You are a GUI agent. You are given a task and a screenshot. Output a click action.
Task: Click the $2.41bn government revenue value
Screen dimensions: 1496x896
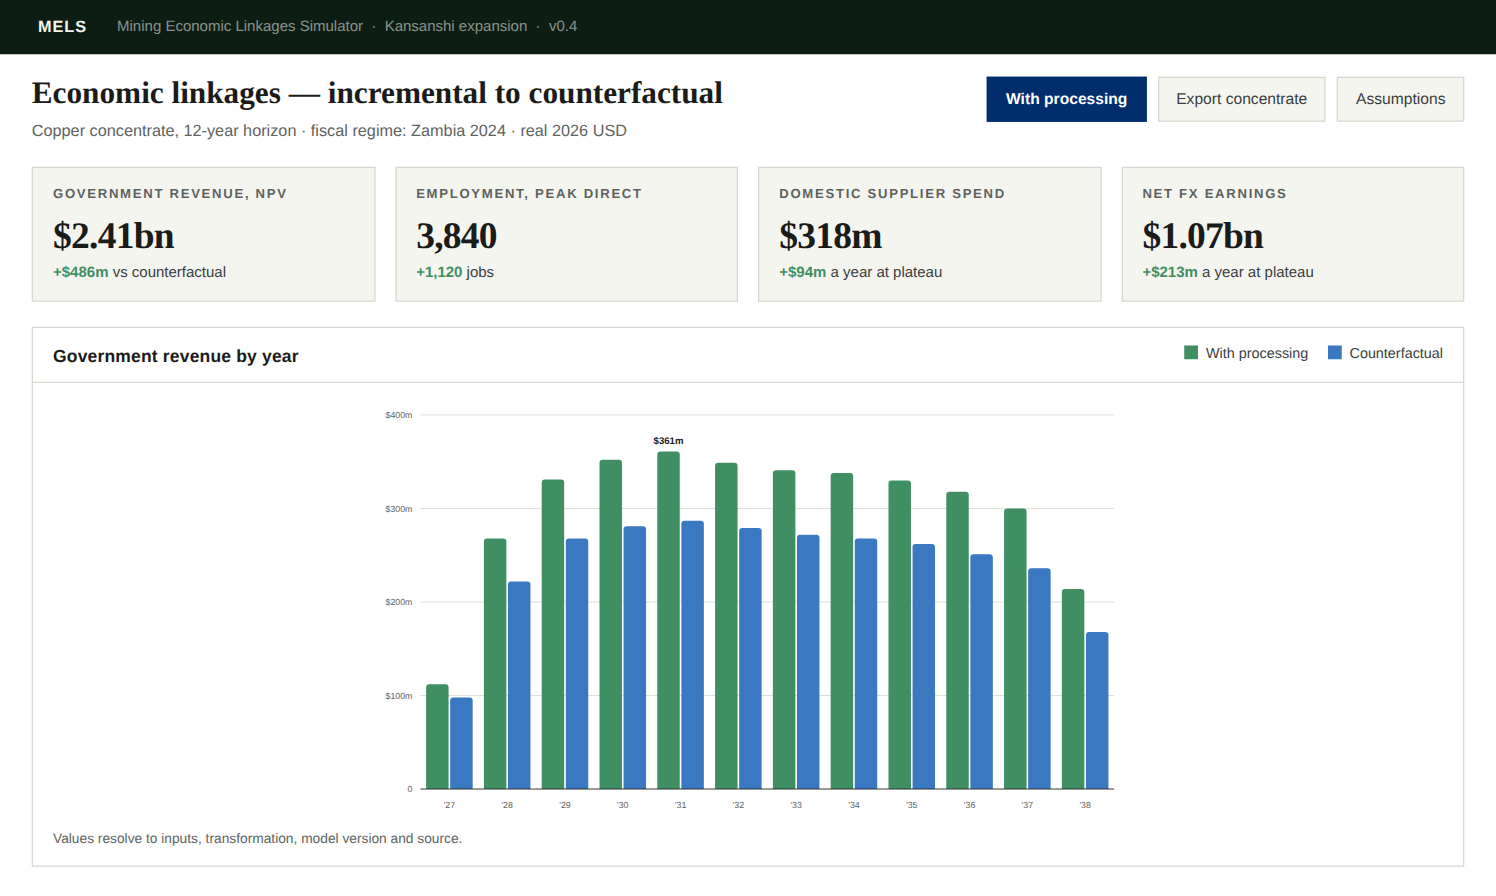pos(114,236)
